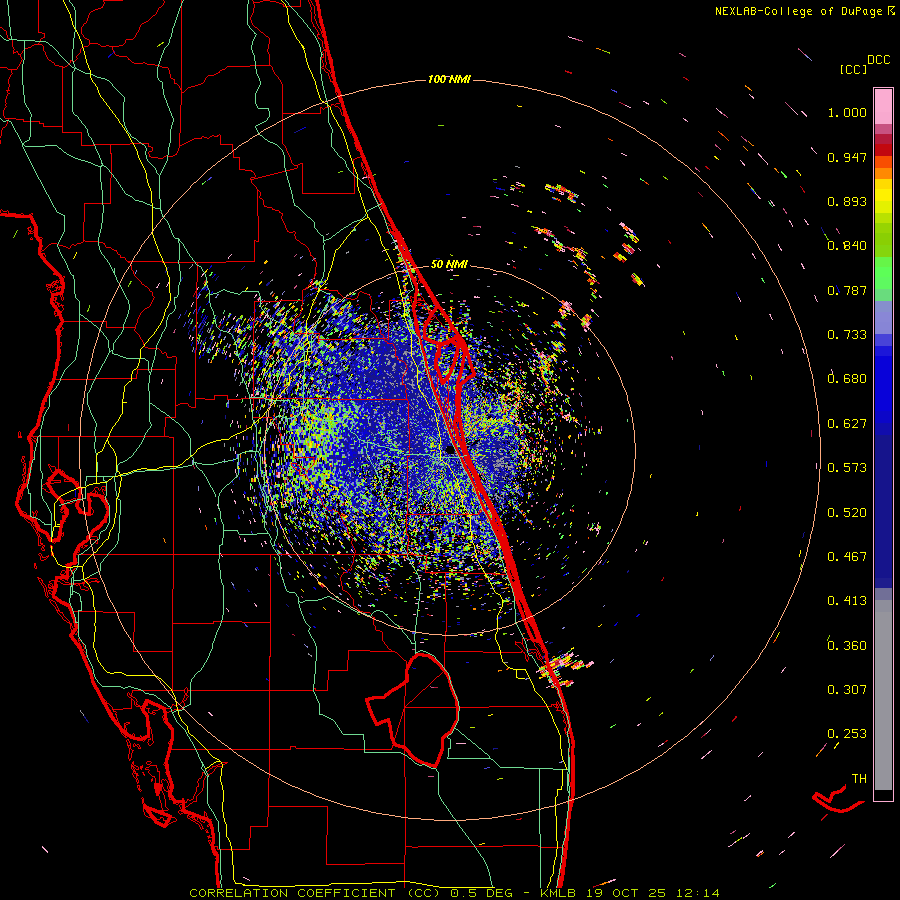The width and height of the screenshot is (900, 900).
Task: Click the 0.360 legend value
Action: coord(847,646)
